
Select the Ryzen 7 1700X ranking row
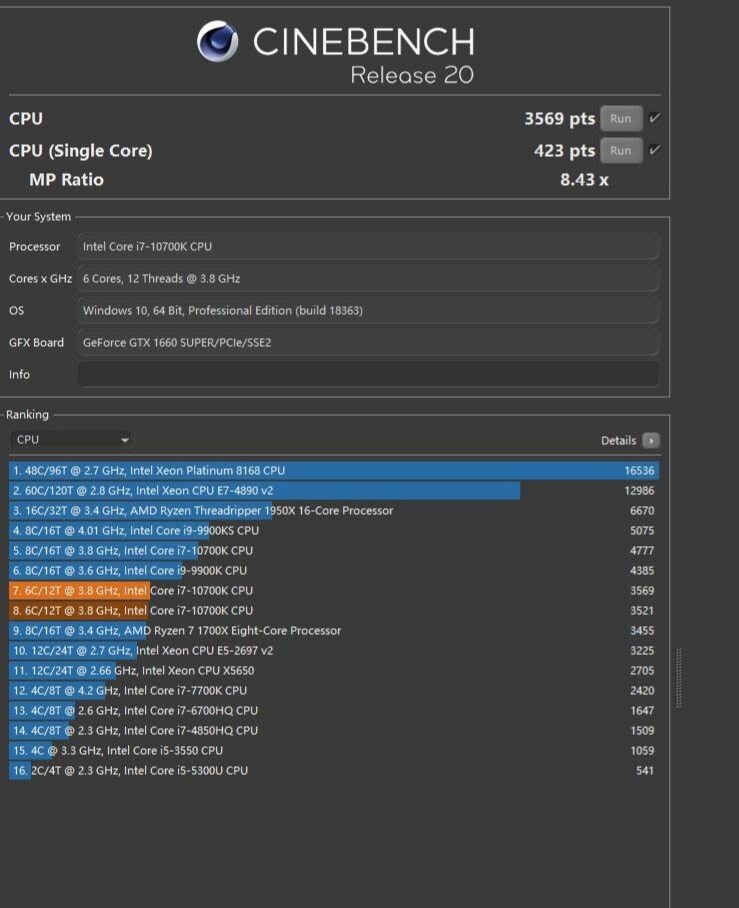[x=334, y=630]
